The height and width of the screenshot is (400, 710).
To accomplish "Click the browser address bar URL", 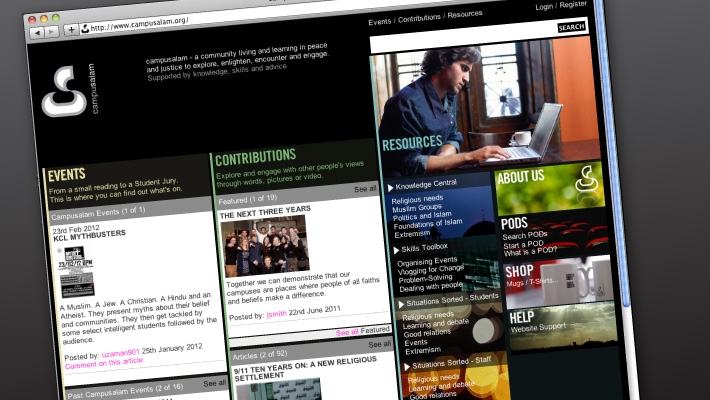I will (x=139, y=24).
